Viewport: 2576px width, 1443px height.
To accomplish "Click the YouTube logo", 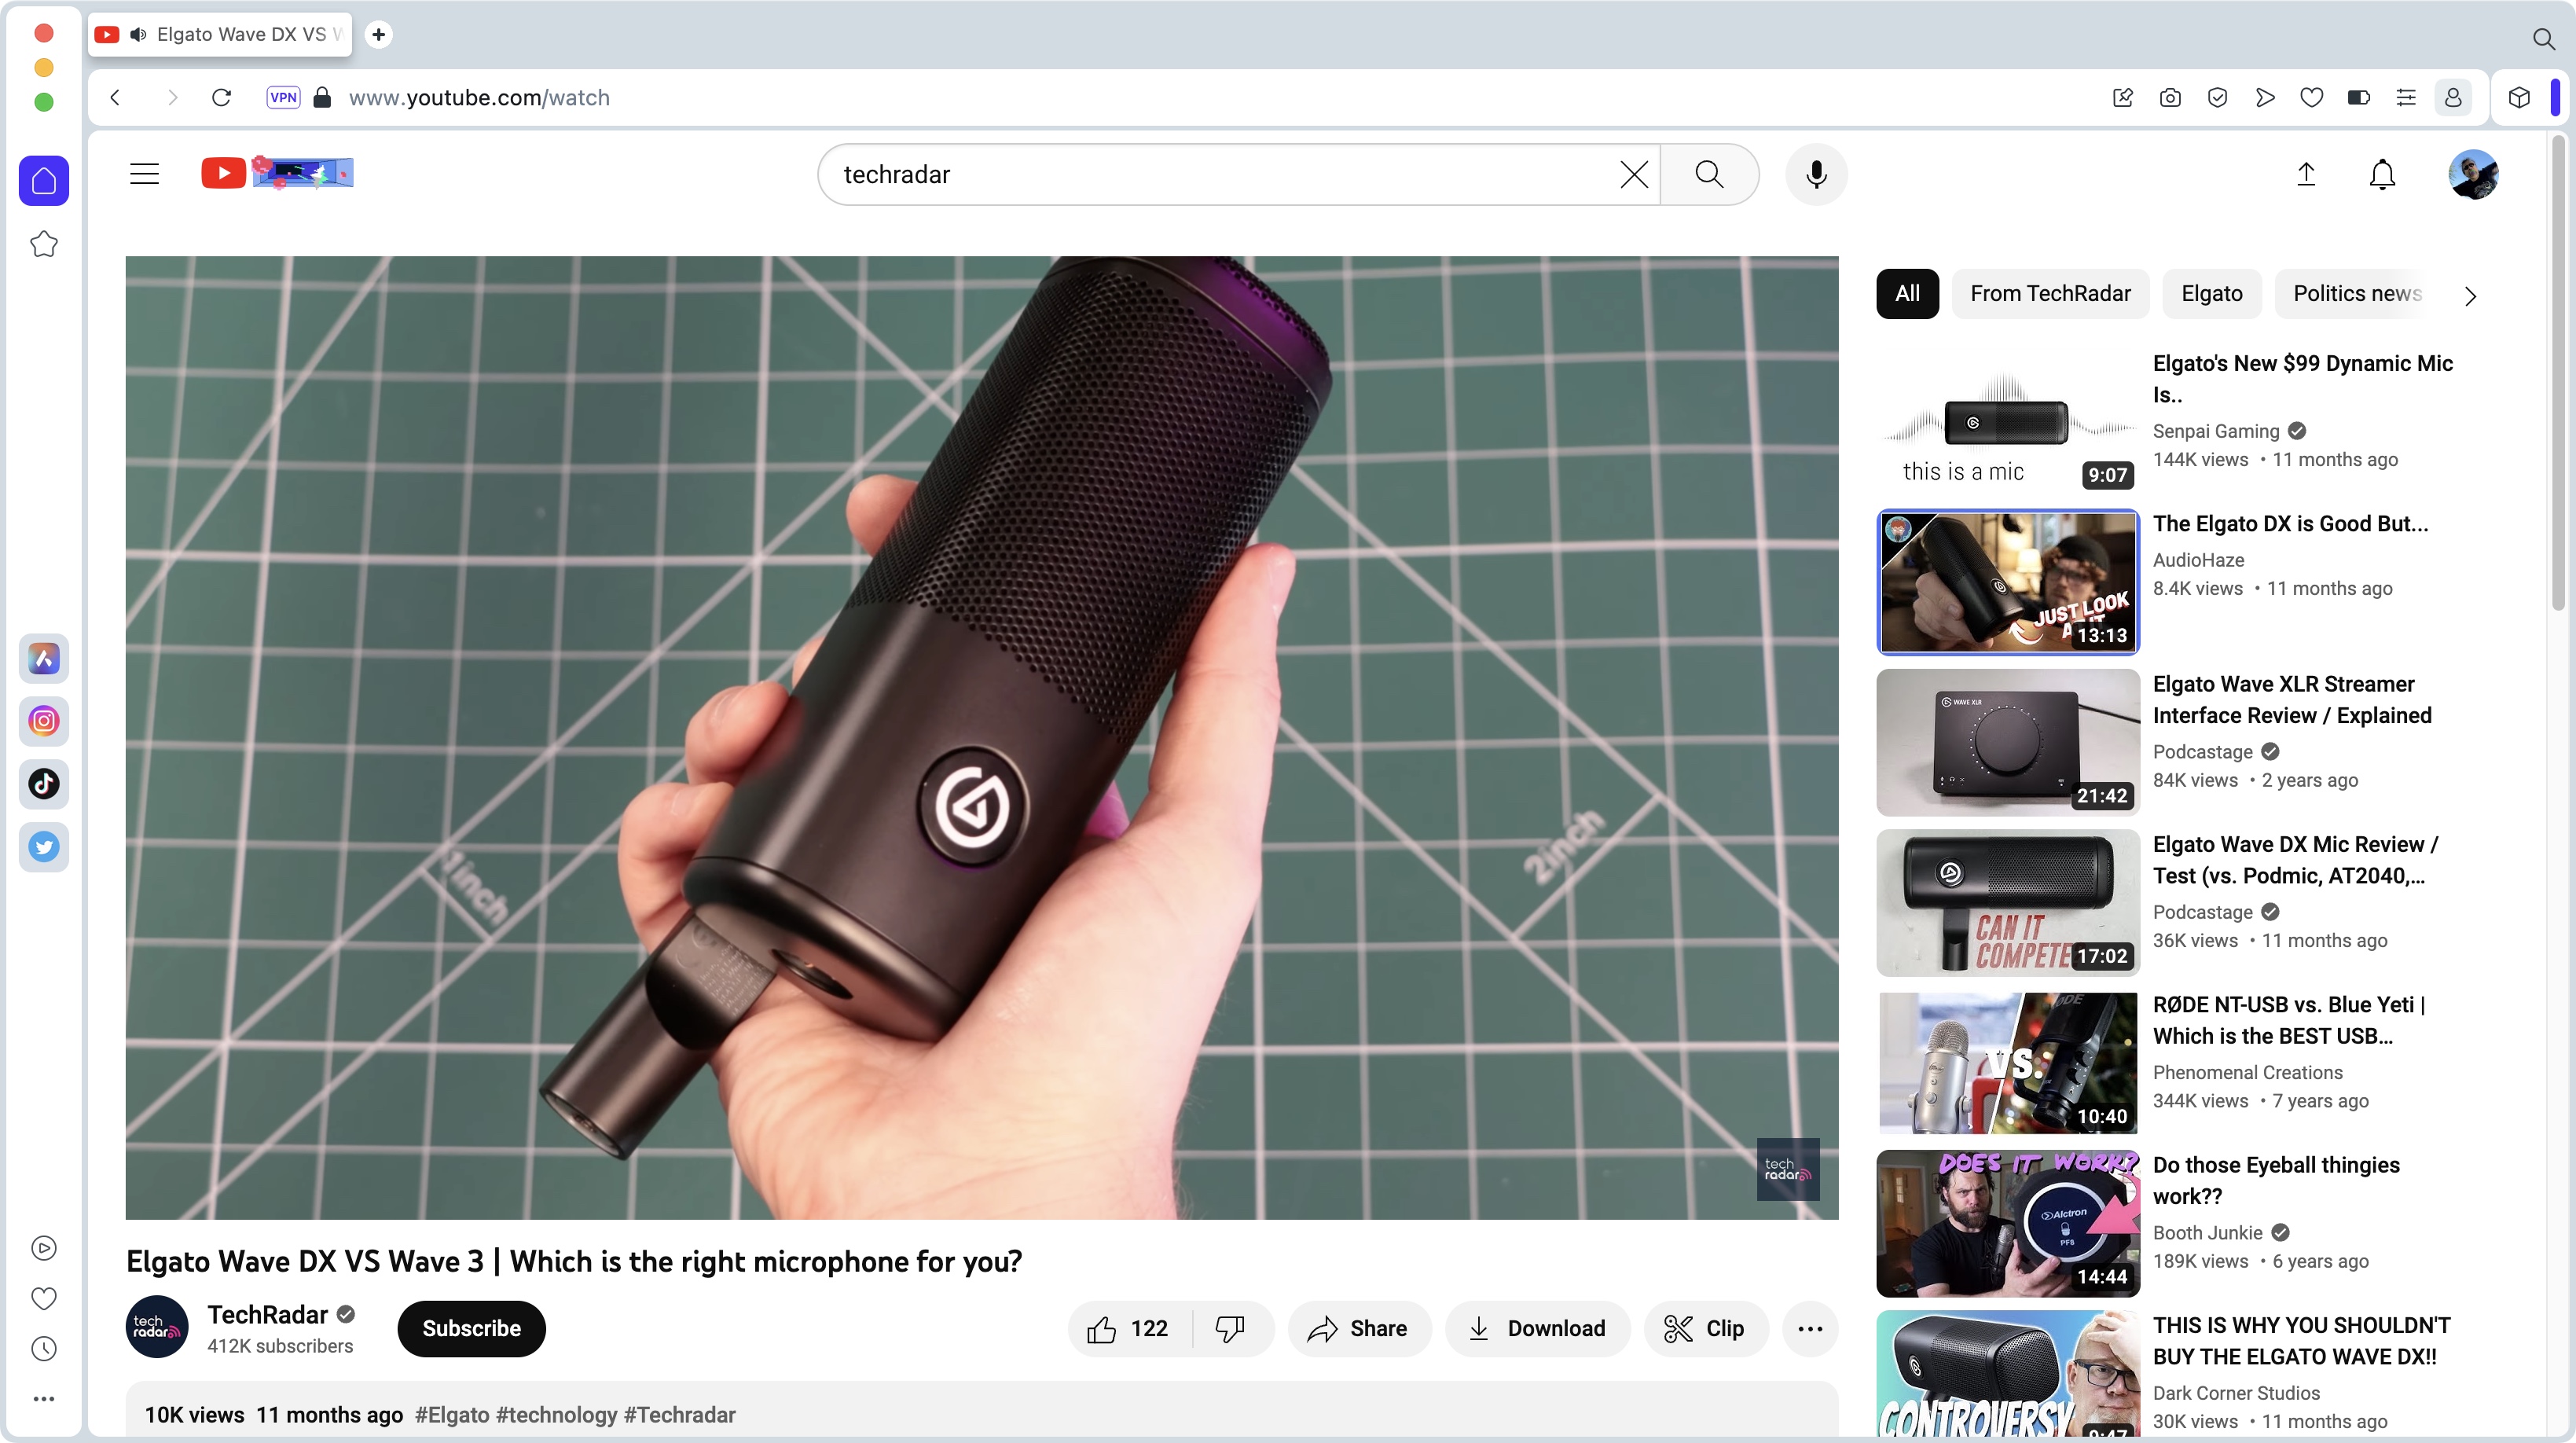I will pos(277,173).
